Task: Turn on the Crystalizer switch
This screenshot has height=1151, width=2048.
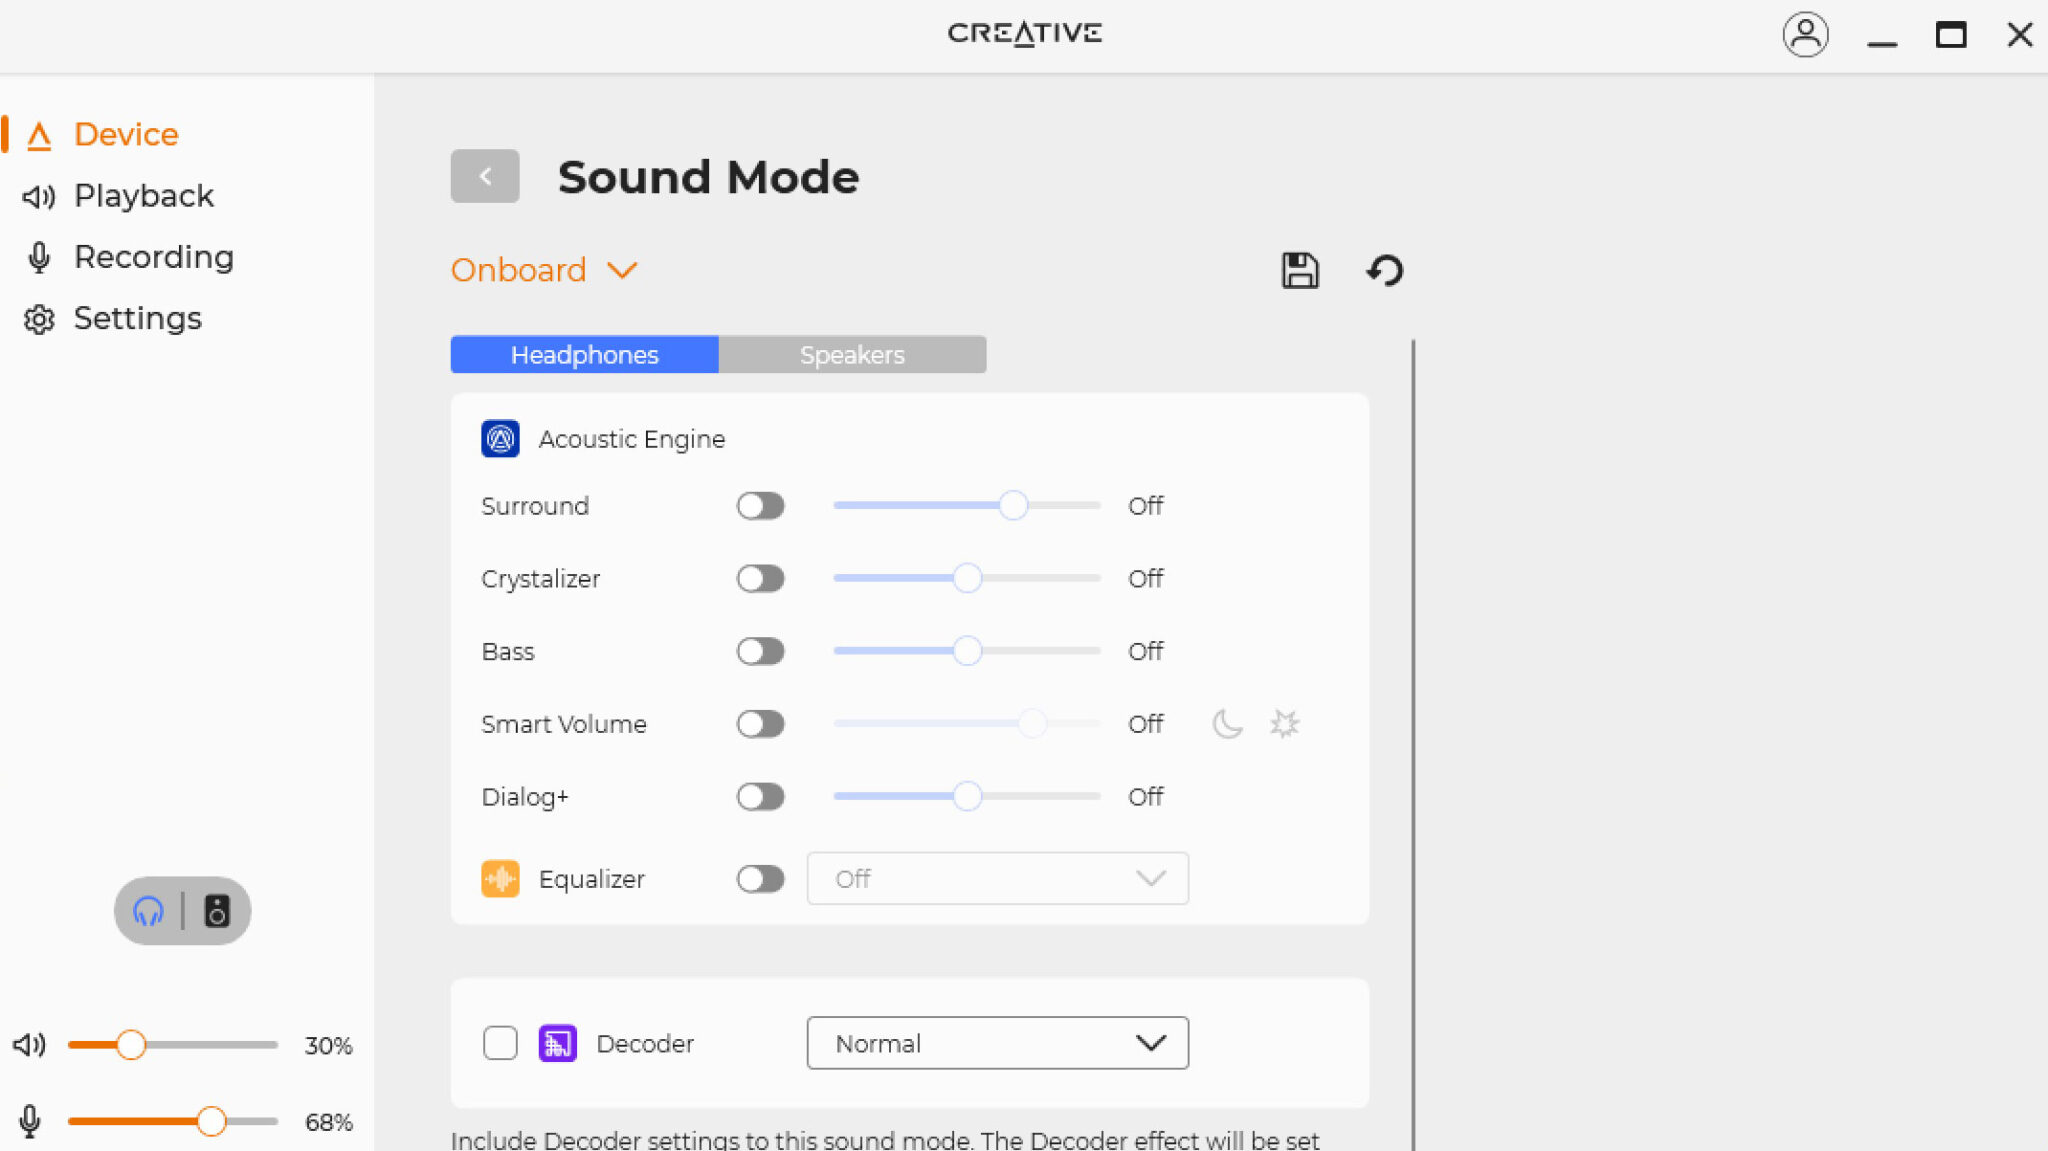Action: (760, 579)
